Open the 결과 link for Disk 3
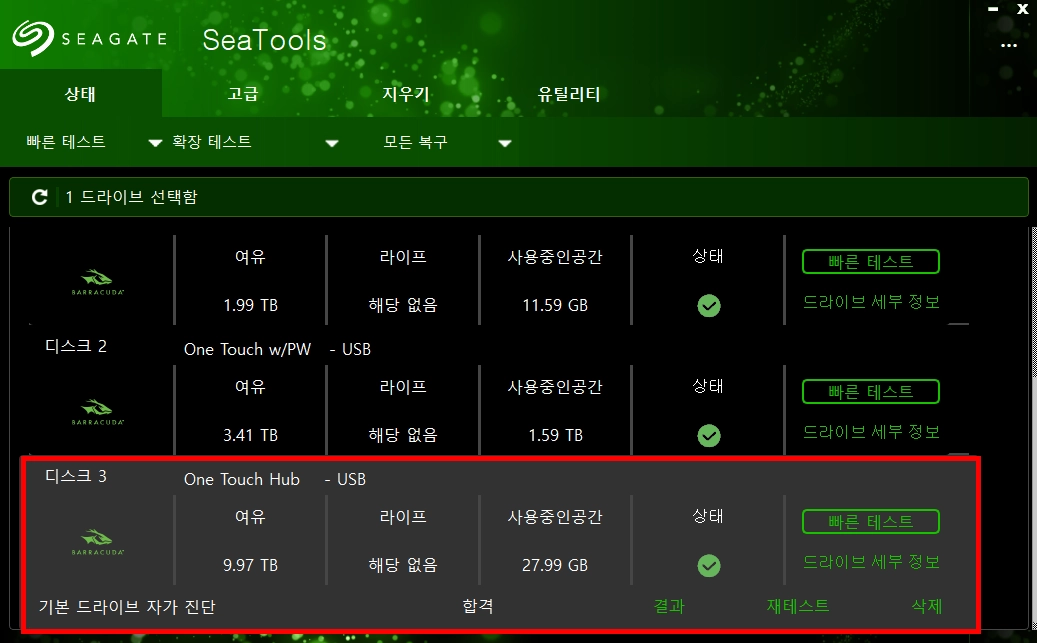The width and height of the screenshot is (1037, 643). point(669,606)
